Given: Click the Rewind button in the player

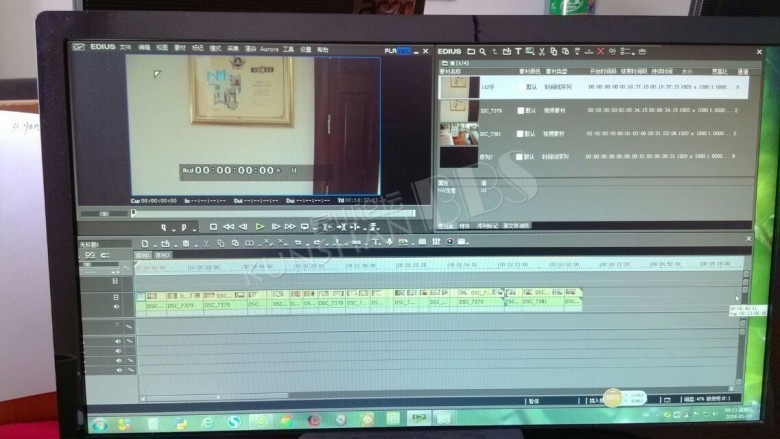Looking at the screenshot, I should 229,227.
